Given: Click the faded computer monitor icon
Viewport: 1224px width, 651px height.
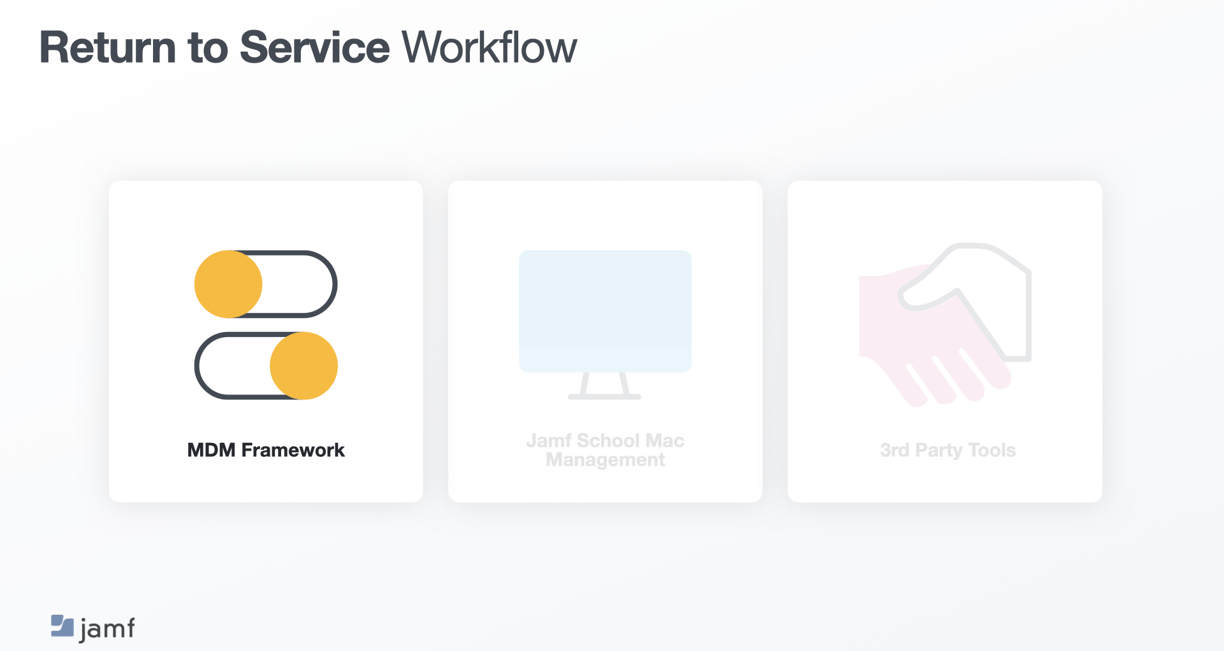Looking at the screenshot, I should click(605, 325).
